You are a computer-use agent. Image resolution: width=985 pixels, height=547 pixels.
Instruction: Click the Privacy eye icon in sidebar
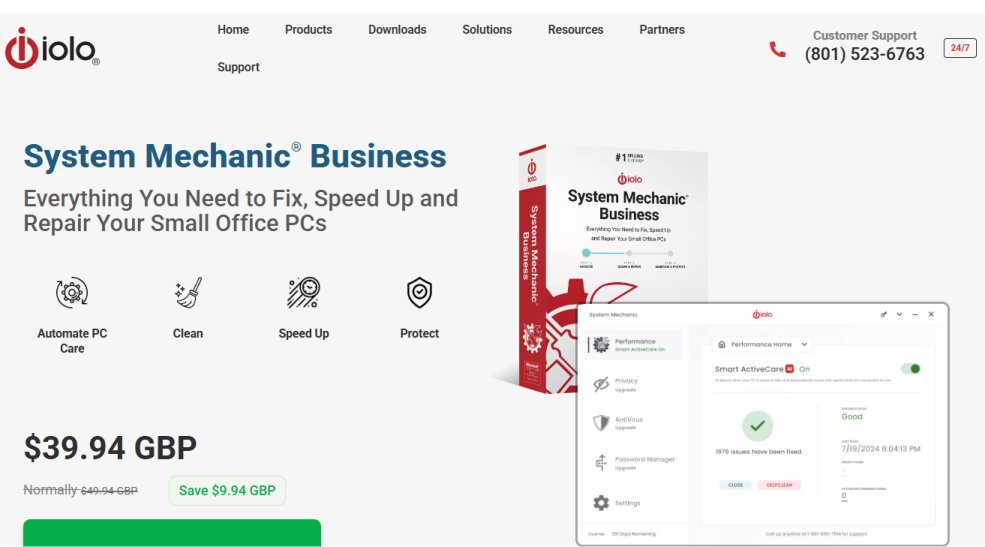pos(601,384)
